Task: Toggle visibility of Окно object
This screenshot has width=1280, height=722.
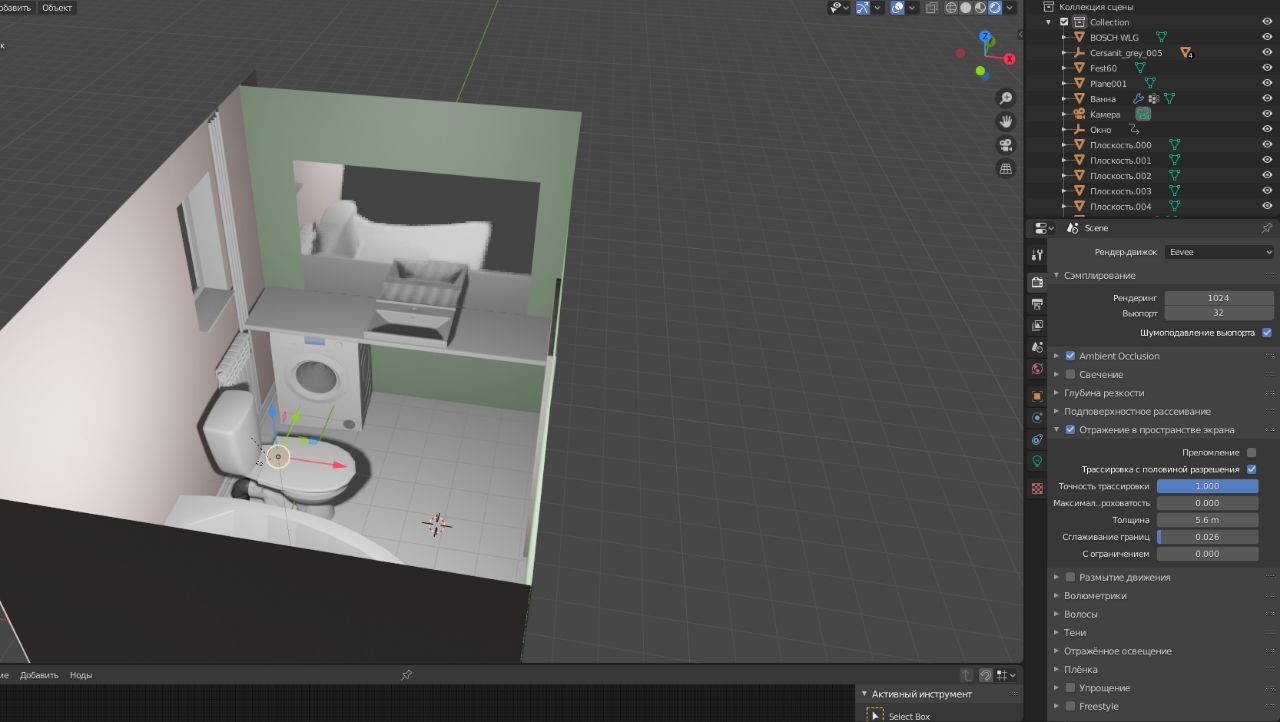Action: pyautogui.click(x=1267, y=130)
